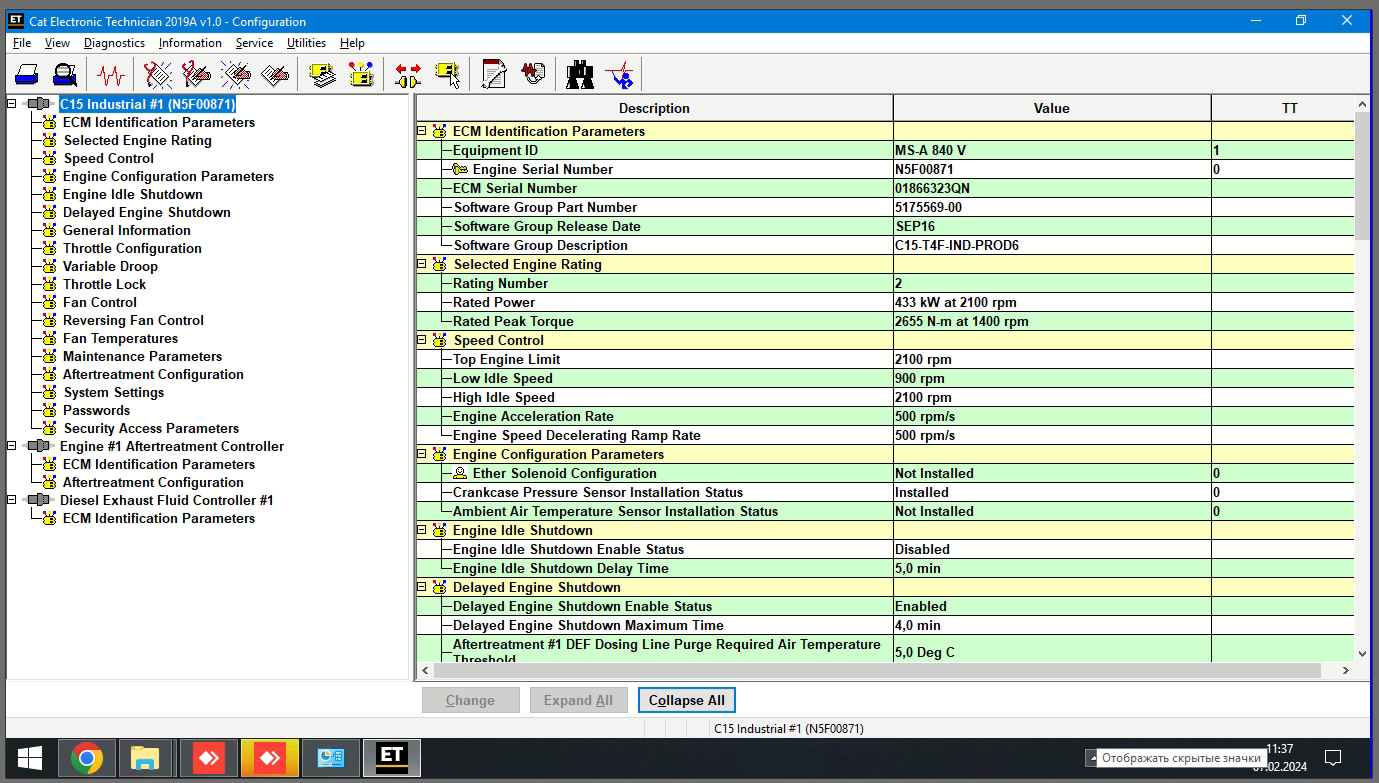Click the icon beside Ether Solenoid Configuration
The image size is (1379, 783).
(461, 473)
